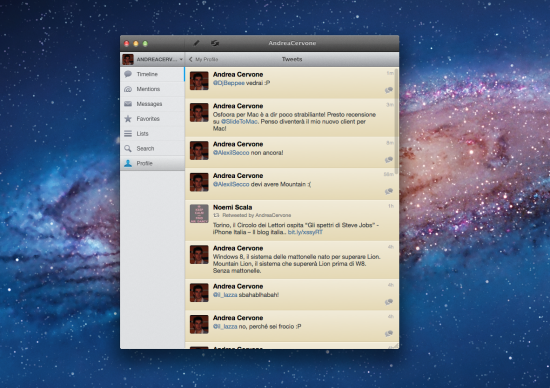Screen dimensions: 550x388
Task: Click Andrea Cervone name on 'vedrai :P' tweet
Action: pos(238,74)
